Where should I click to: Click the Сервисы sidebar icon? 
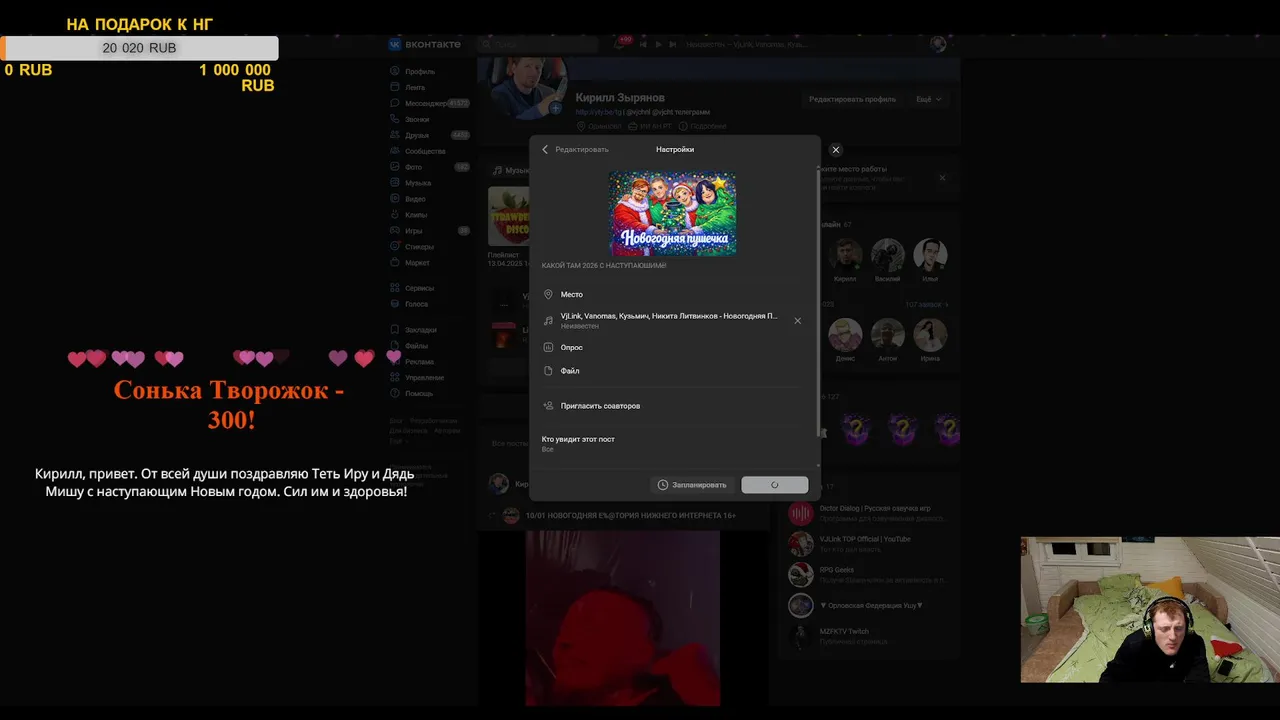pyautogui.click(x=396, y=288)
